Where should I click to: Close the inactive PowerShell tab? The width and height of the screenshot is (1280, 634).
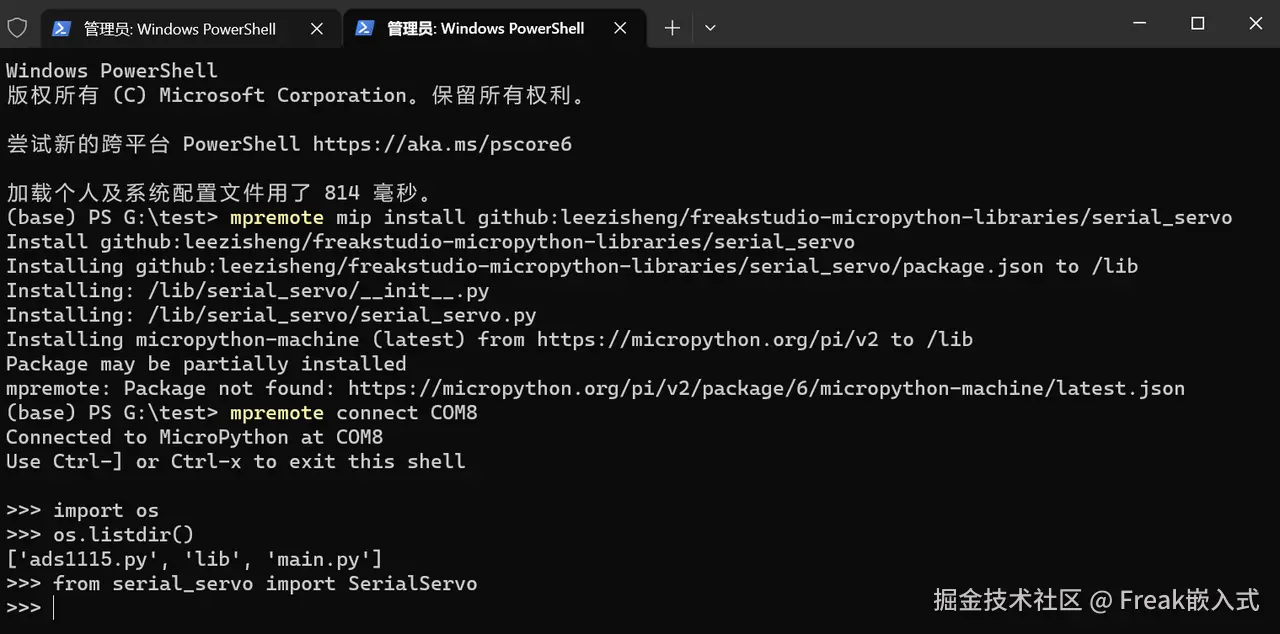(316, 29)
